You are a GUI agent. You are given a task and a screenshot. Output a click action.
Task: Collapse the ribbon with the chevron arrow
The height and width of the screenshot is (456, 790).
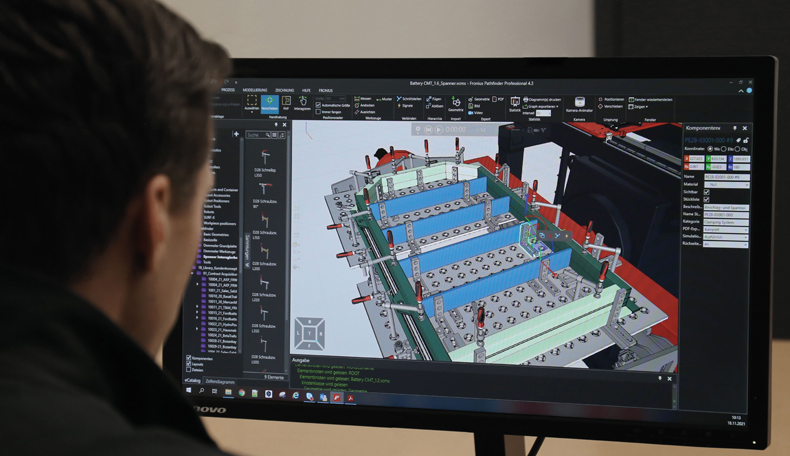(741, 91)
